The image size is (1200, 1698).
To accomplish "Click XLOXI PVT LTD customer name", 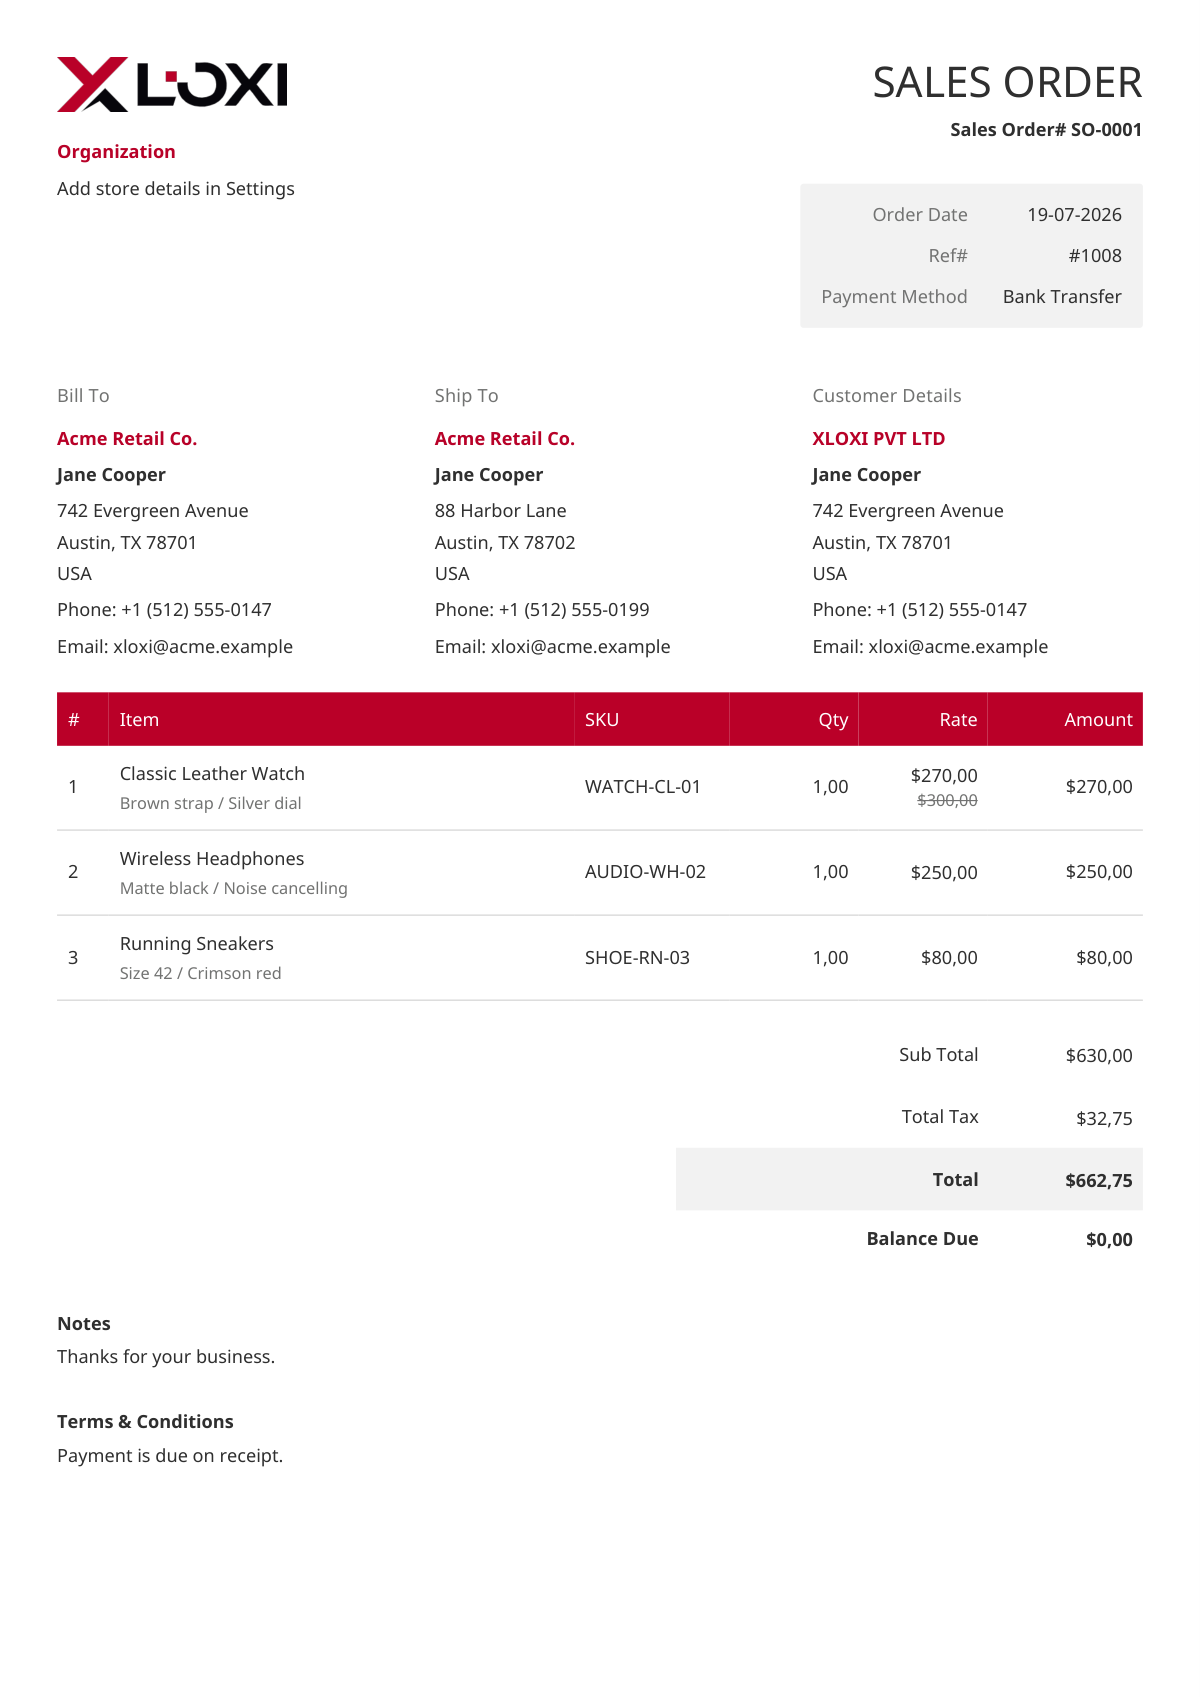I will [x=879, y=439].
